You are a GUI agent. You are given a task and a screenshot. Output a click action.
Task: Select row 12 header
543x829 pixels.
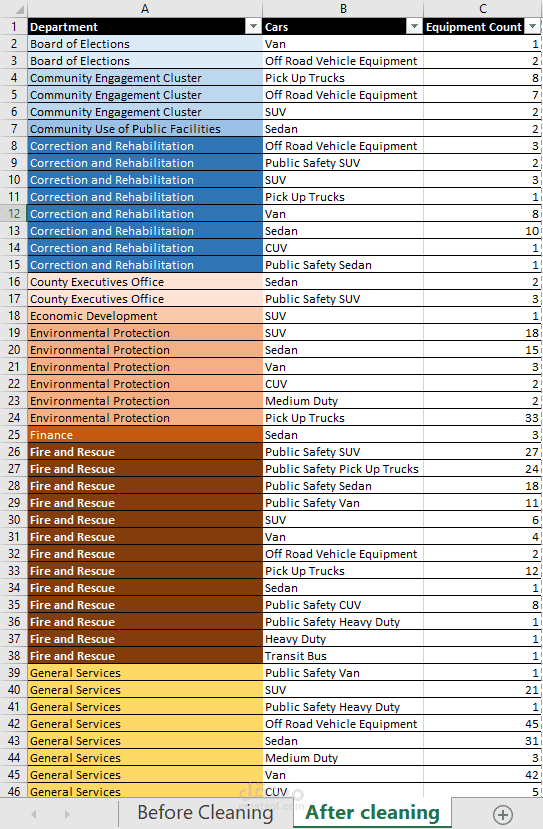(14, 214)
